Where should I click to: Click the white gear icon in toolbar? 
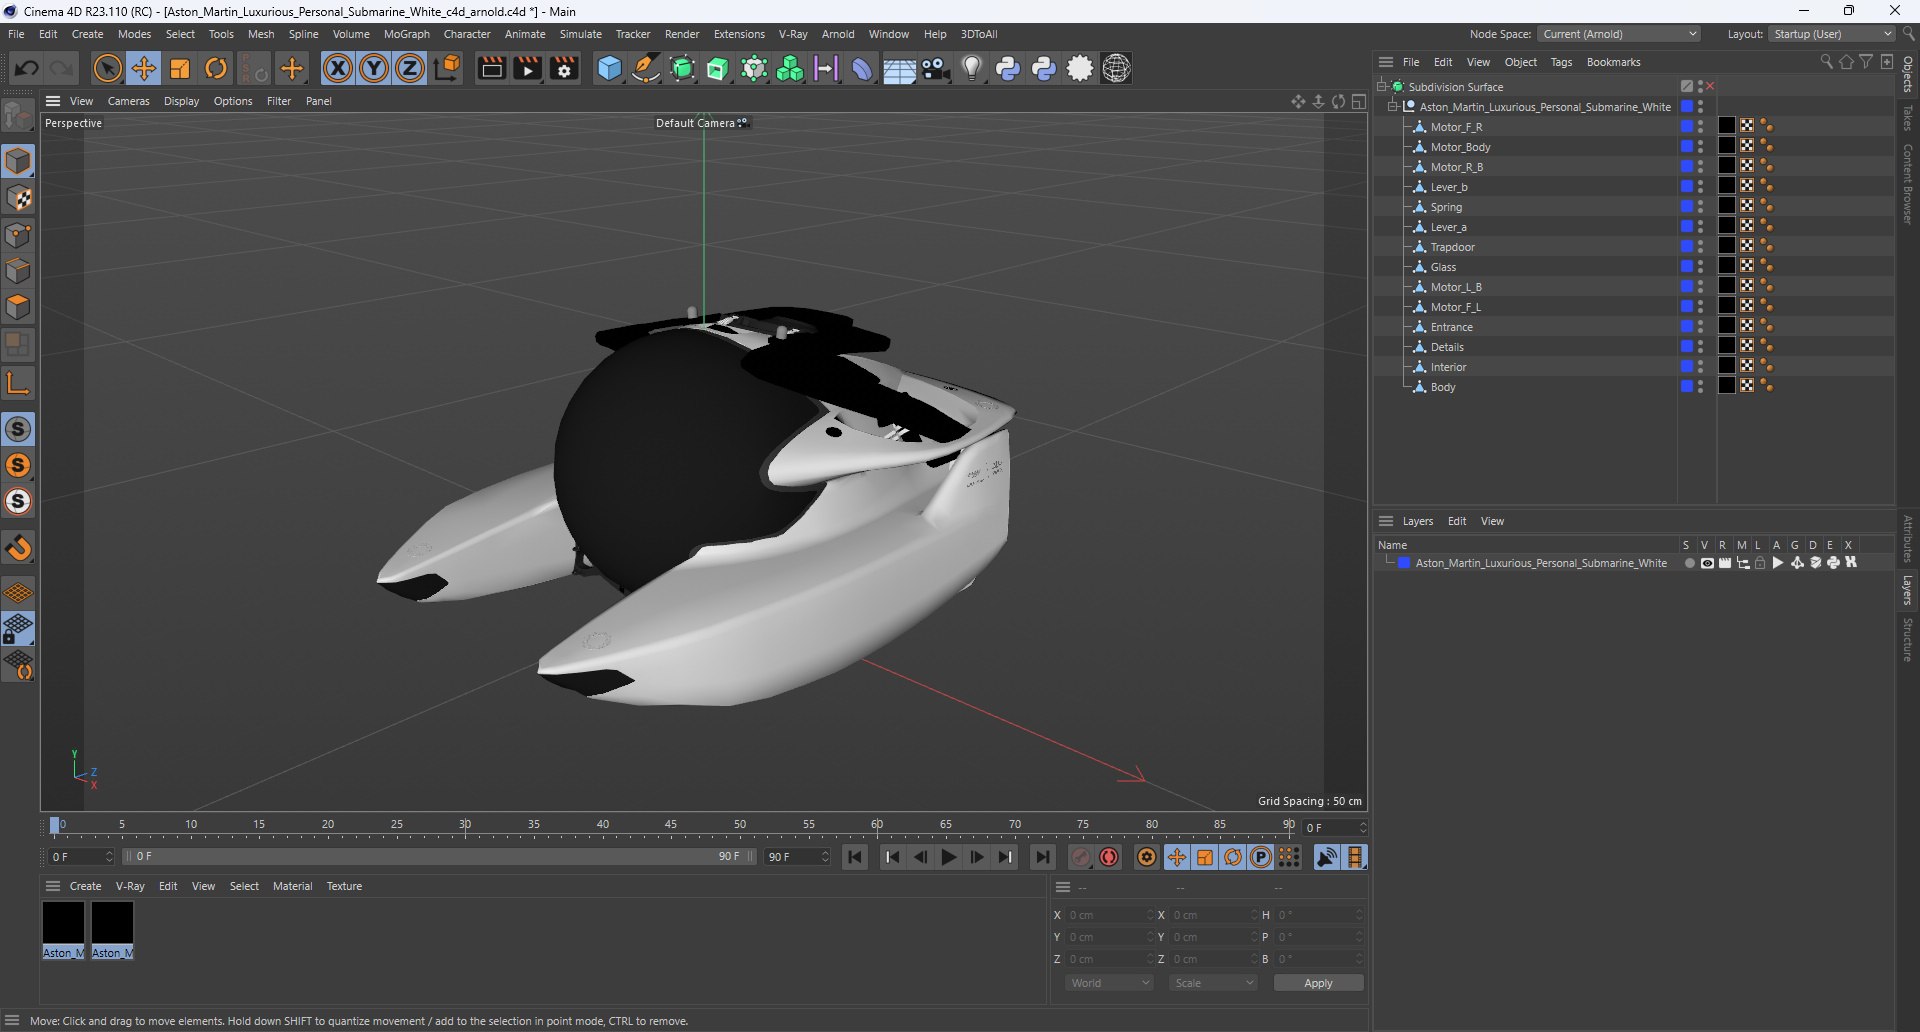pyautogui.click(x=1080, y=68)
